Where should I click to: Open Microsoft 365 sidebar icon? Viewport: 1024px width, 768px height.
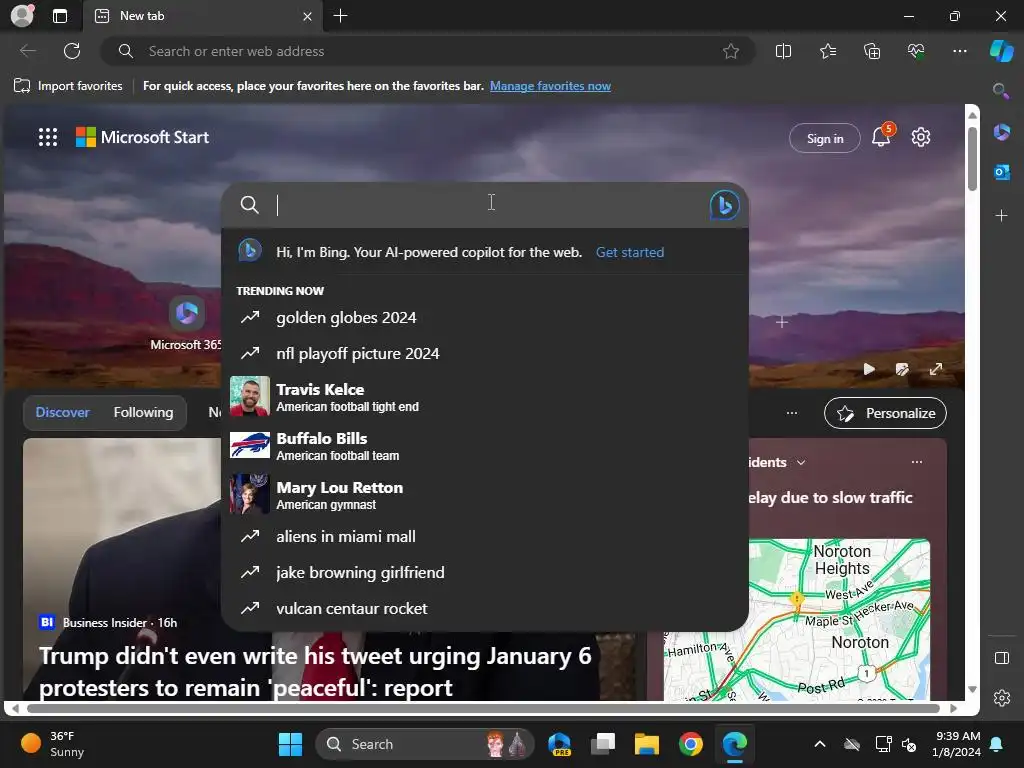pos(1001,133)
